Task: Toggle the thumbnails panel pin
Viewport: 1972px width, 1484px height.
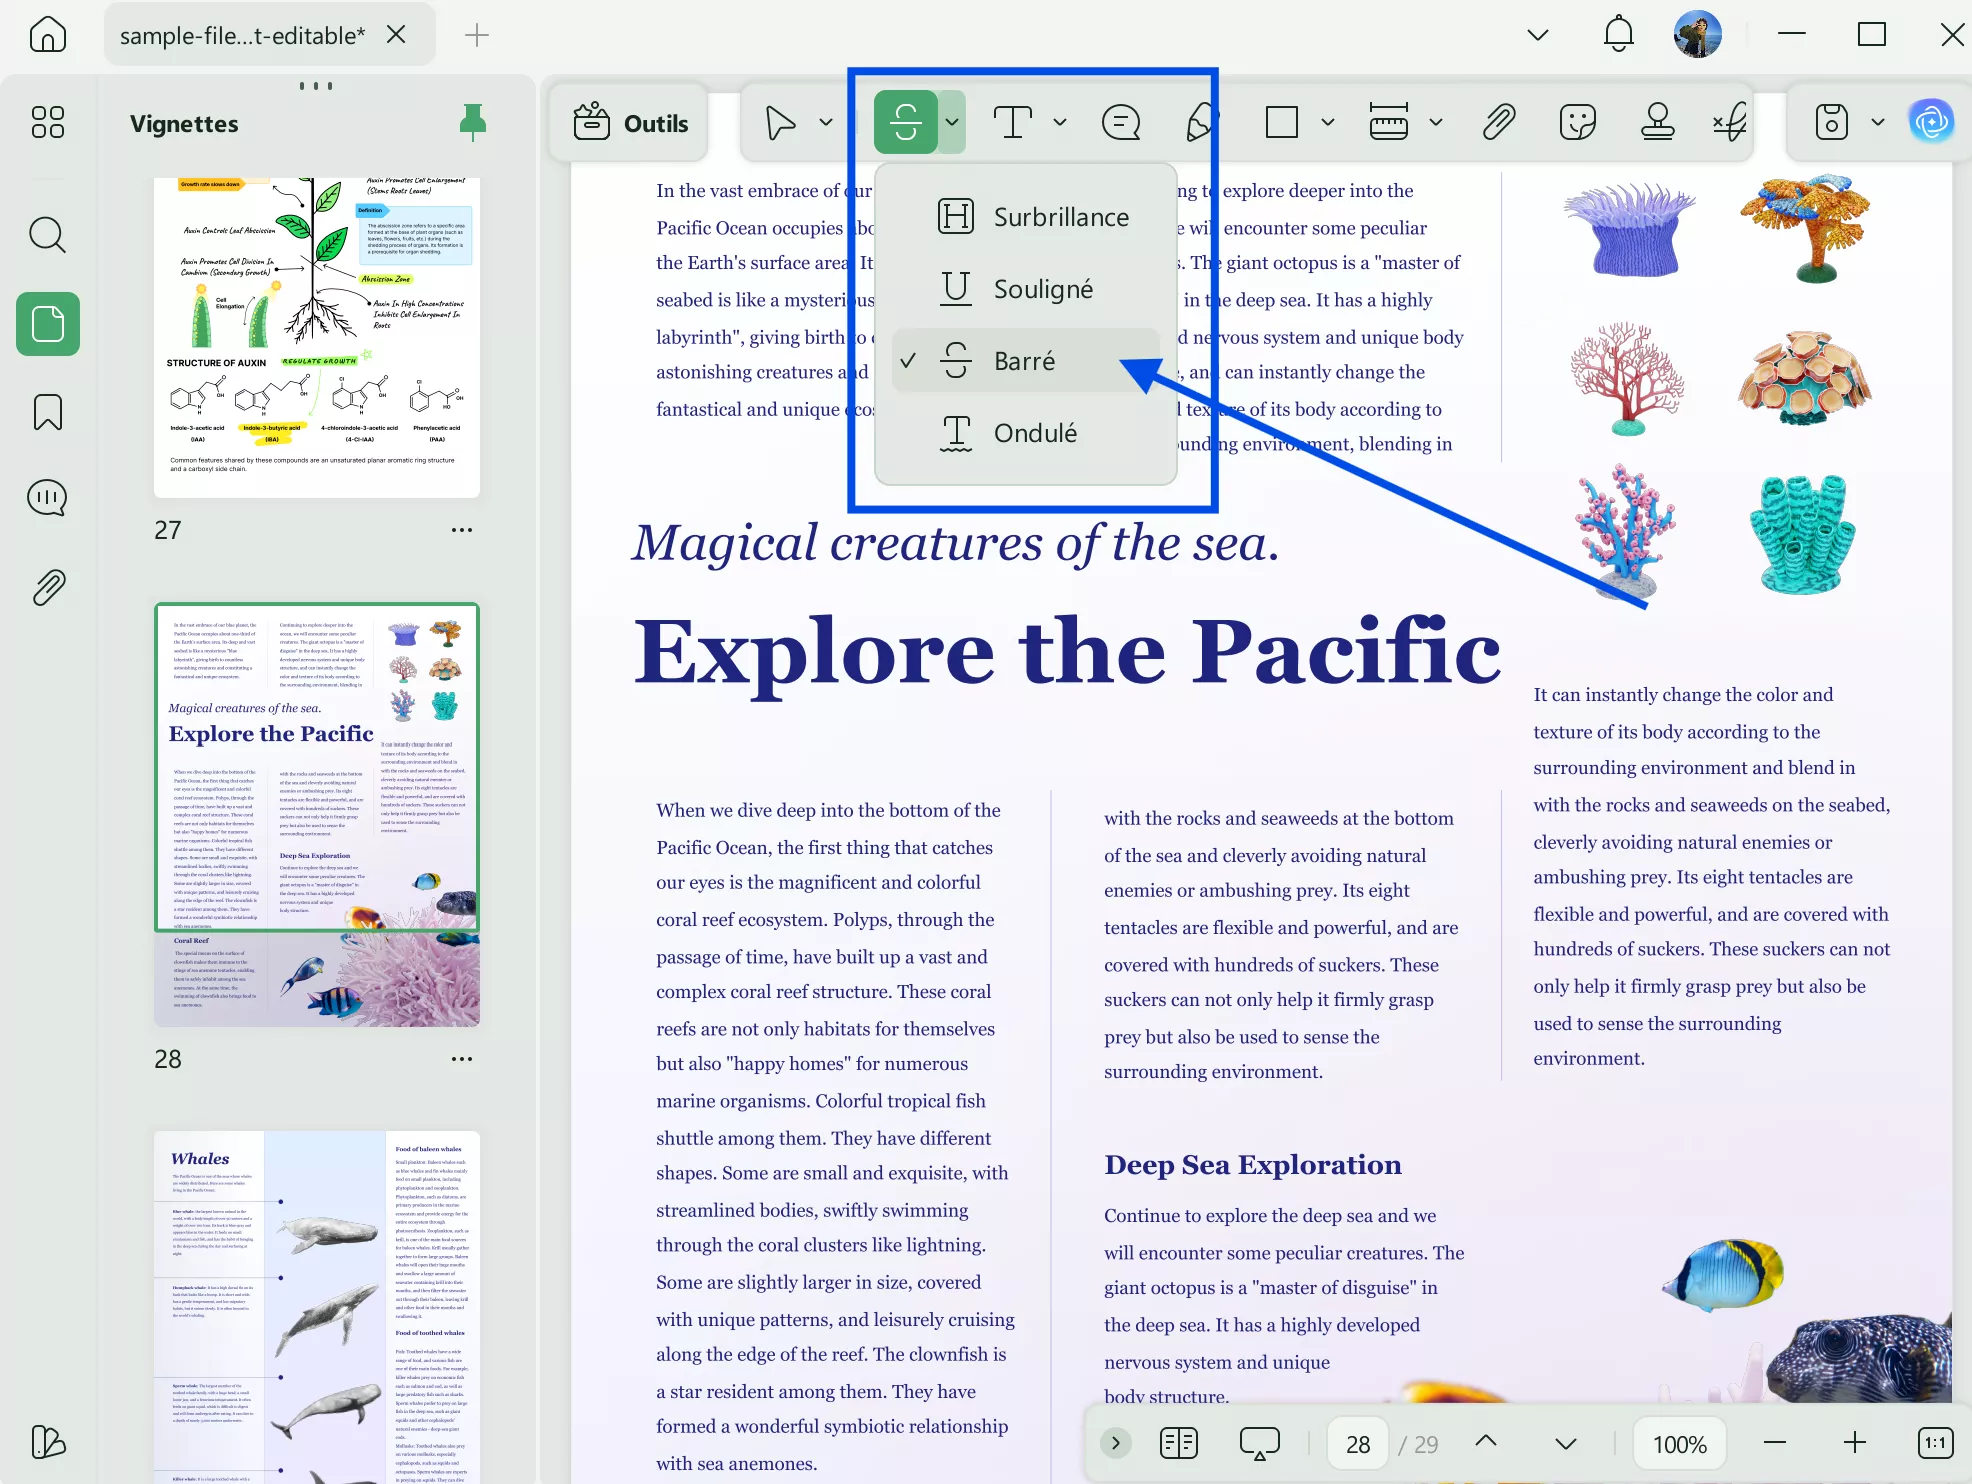Action: pyautogui.click(x=472, y=122)
